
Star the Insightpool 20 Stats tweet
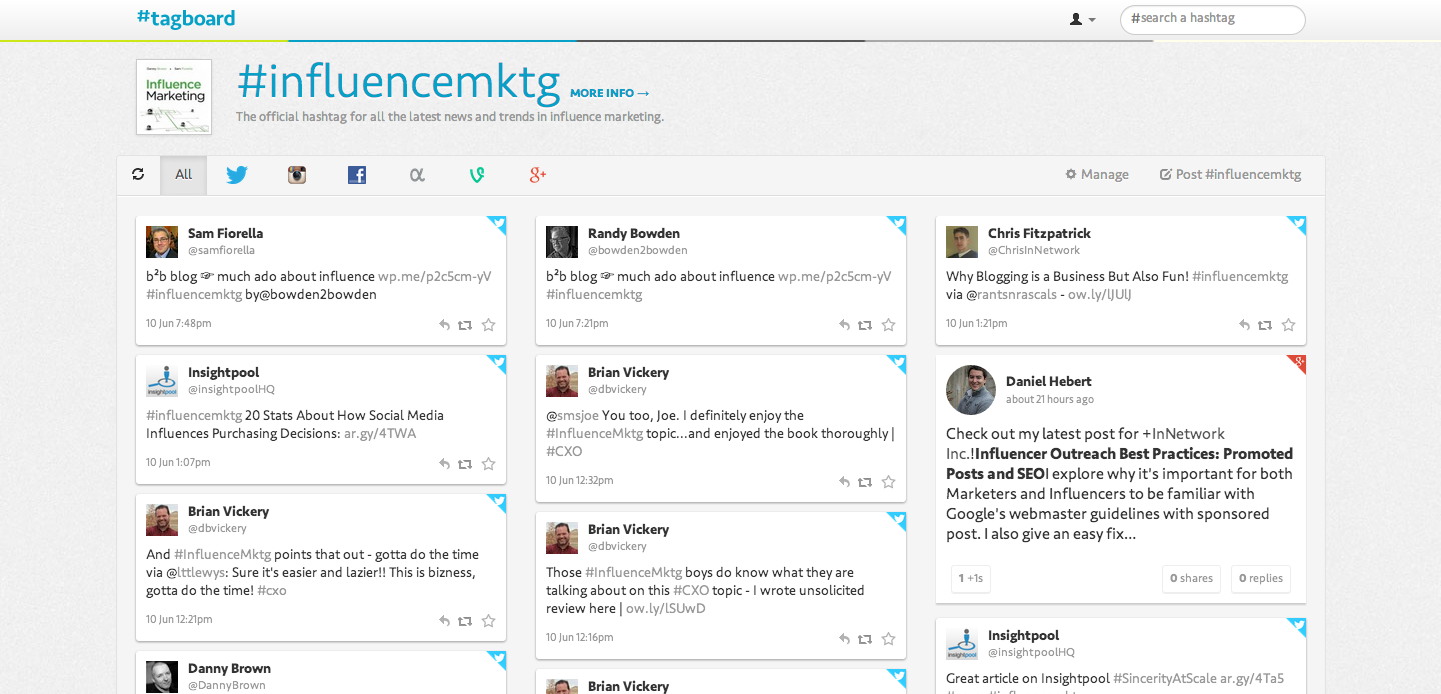click(488, 464)
